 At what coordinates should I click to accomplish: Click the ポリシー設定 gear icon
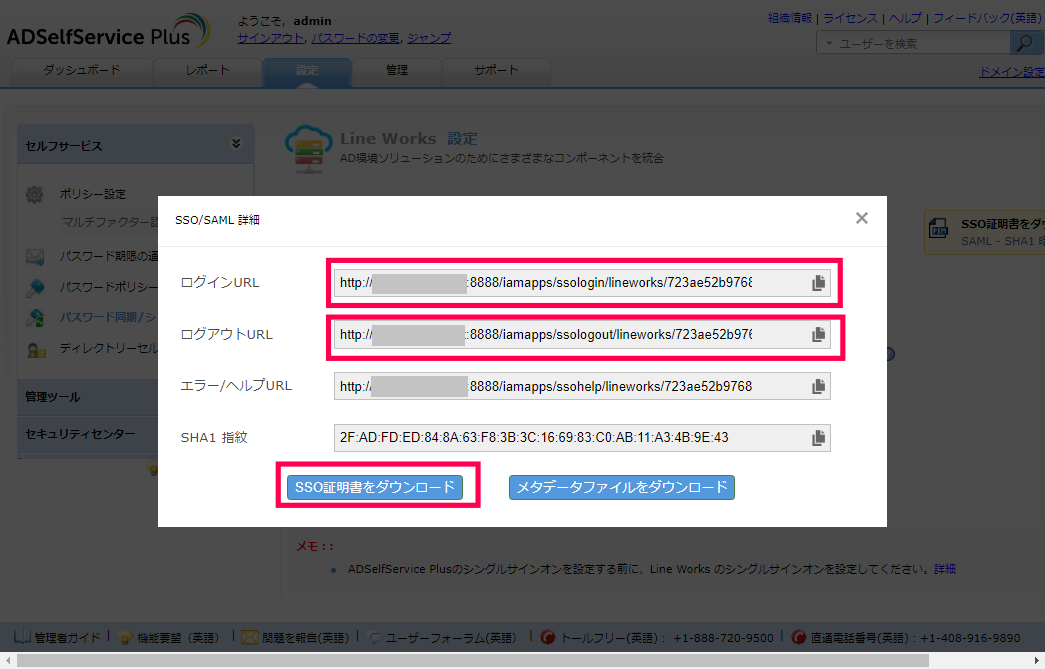pos(35,195)
